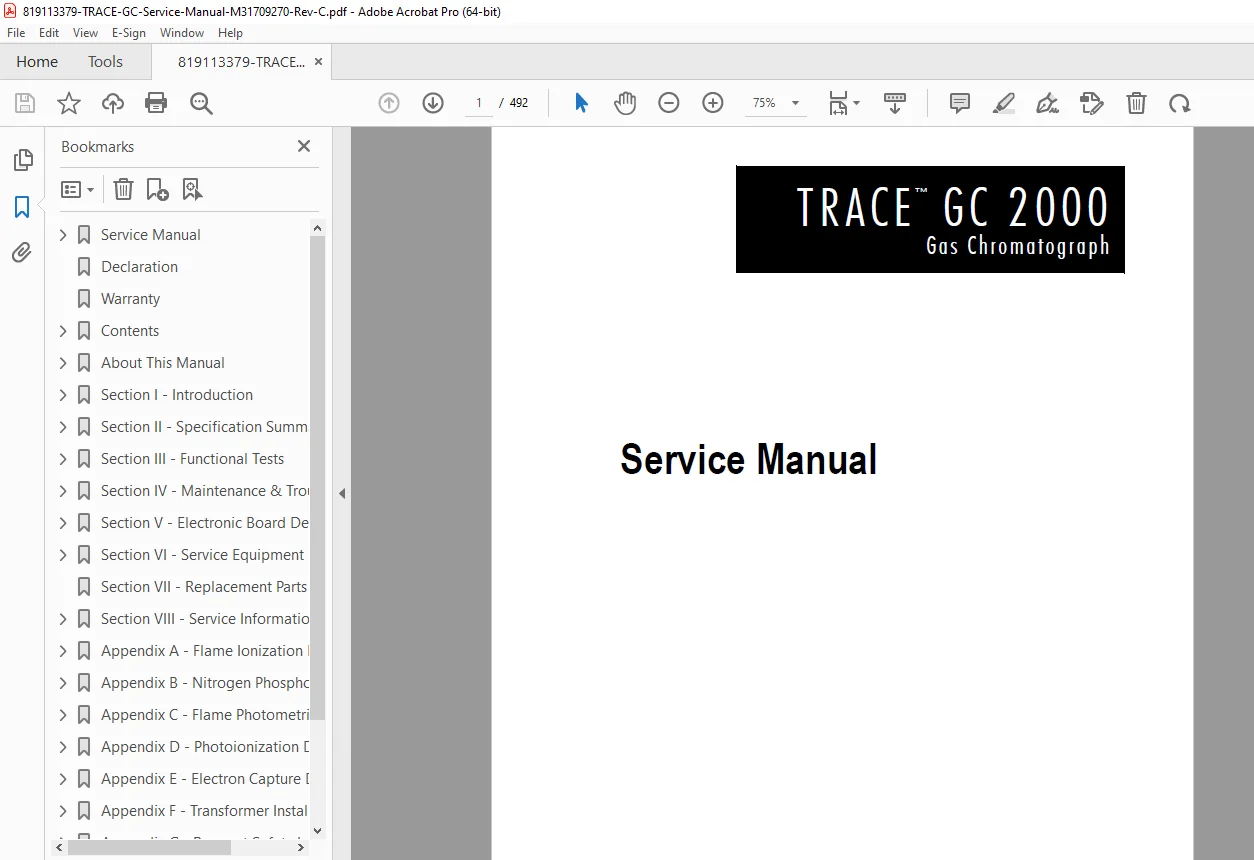Open the Help menu
Viewport: 1254px width, 860px height.
pyautogui.click(x=230, y=33)
